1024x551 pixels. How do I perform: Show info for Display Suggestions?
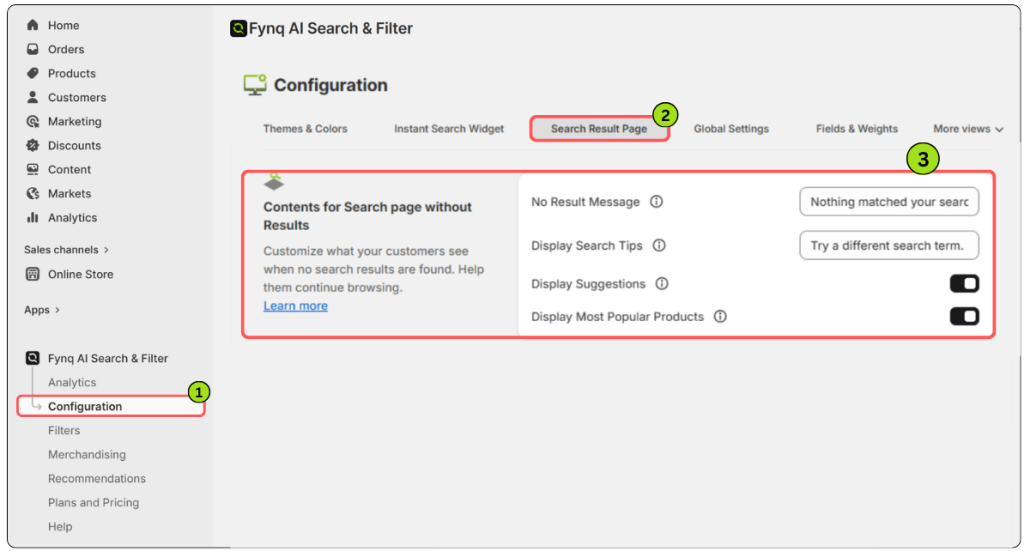pos(662,283)
